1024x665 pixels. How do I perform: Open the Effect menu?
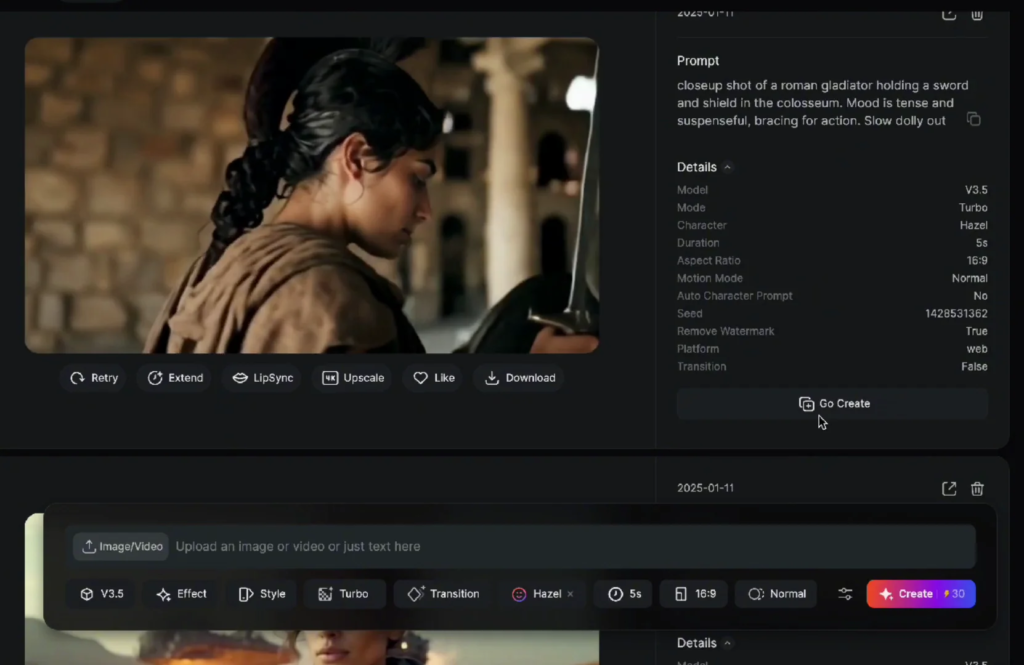pyautogui.click(x=181, y=594)
